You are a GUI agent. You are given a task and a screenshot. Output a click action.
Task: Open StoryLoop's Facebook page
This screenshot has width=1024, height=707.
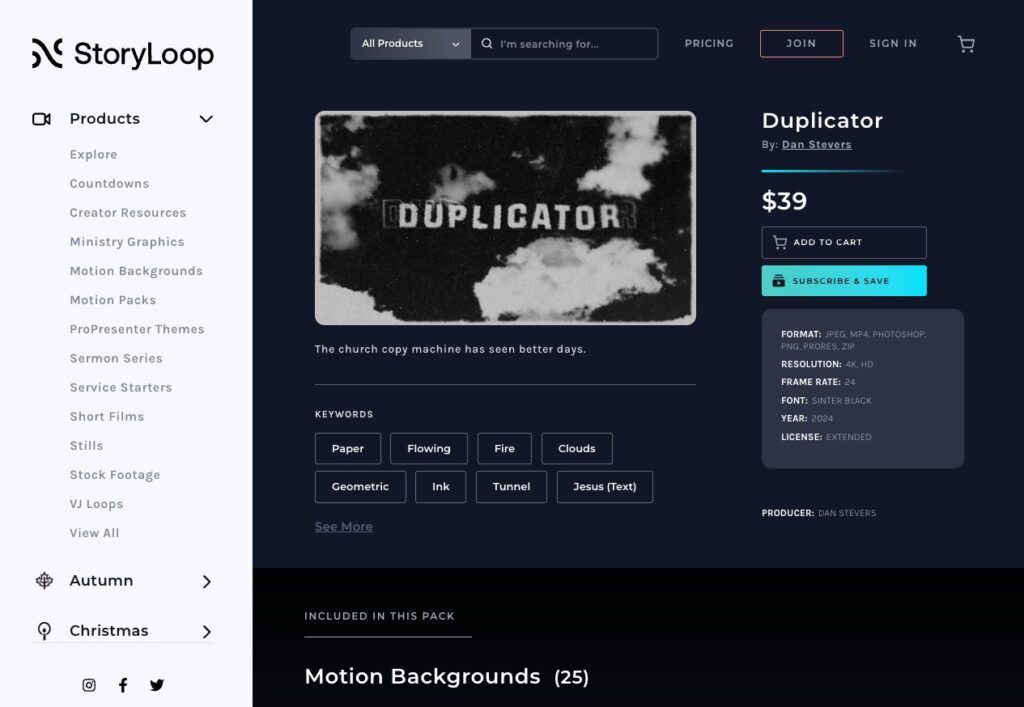click(123, 685)
